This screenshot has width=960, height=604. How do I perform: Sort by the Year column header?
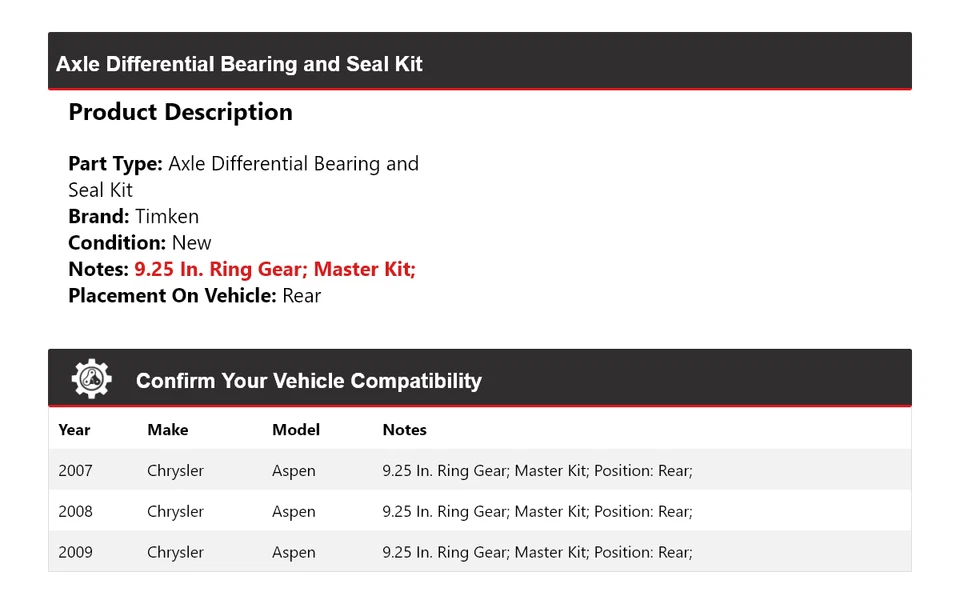click(74, 430)
